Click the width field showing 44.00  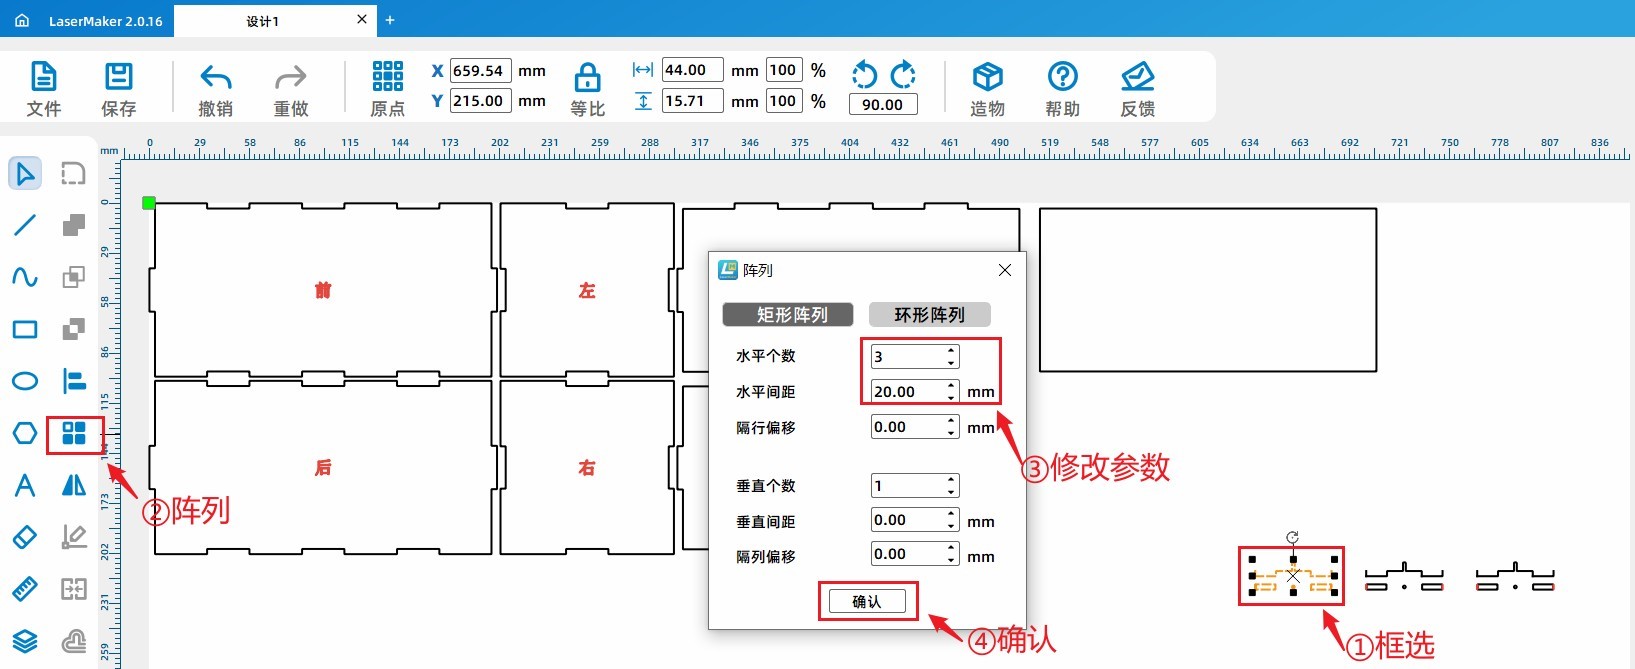[x=692, y=70]
